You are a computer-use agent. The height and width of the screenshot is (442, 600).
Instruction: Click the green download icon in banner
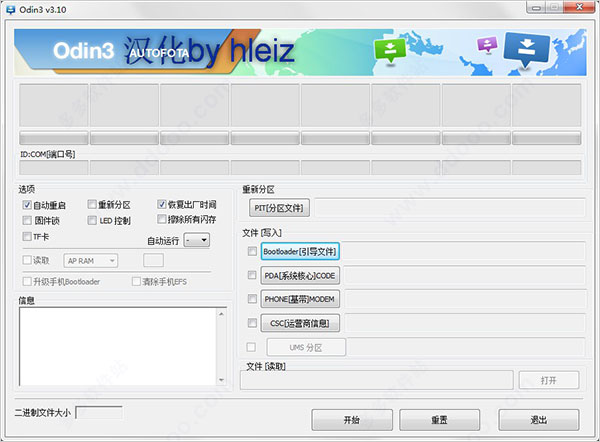click(x=390, y=51)
